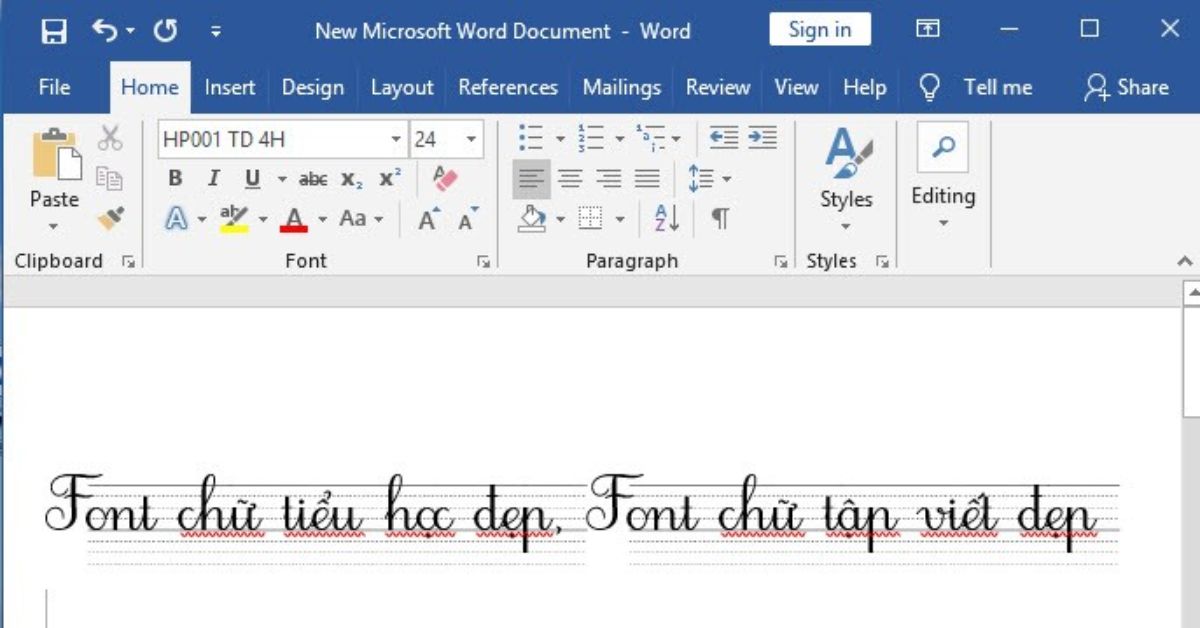Activate the Format Painter brush
Screen dimensions: 1200x628
click(110, 218)
